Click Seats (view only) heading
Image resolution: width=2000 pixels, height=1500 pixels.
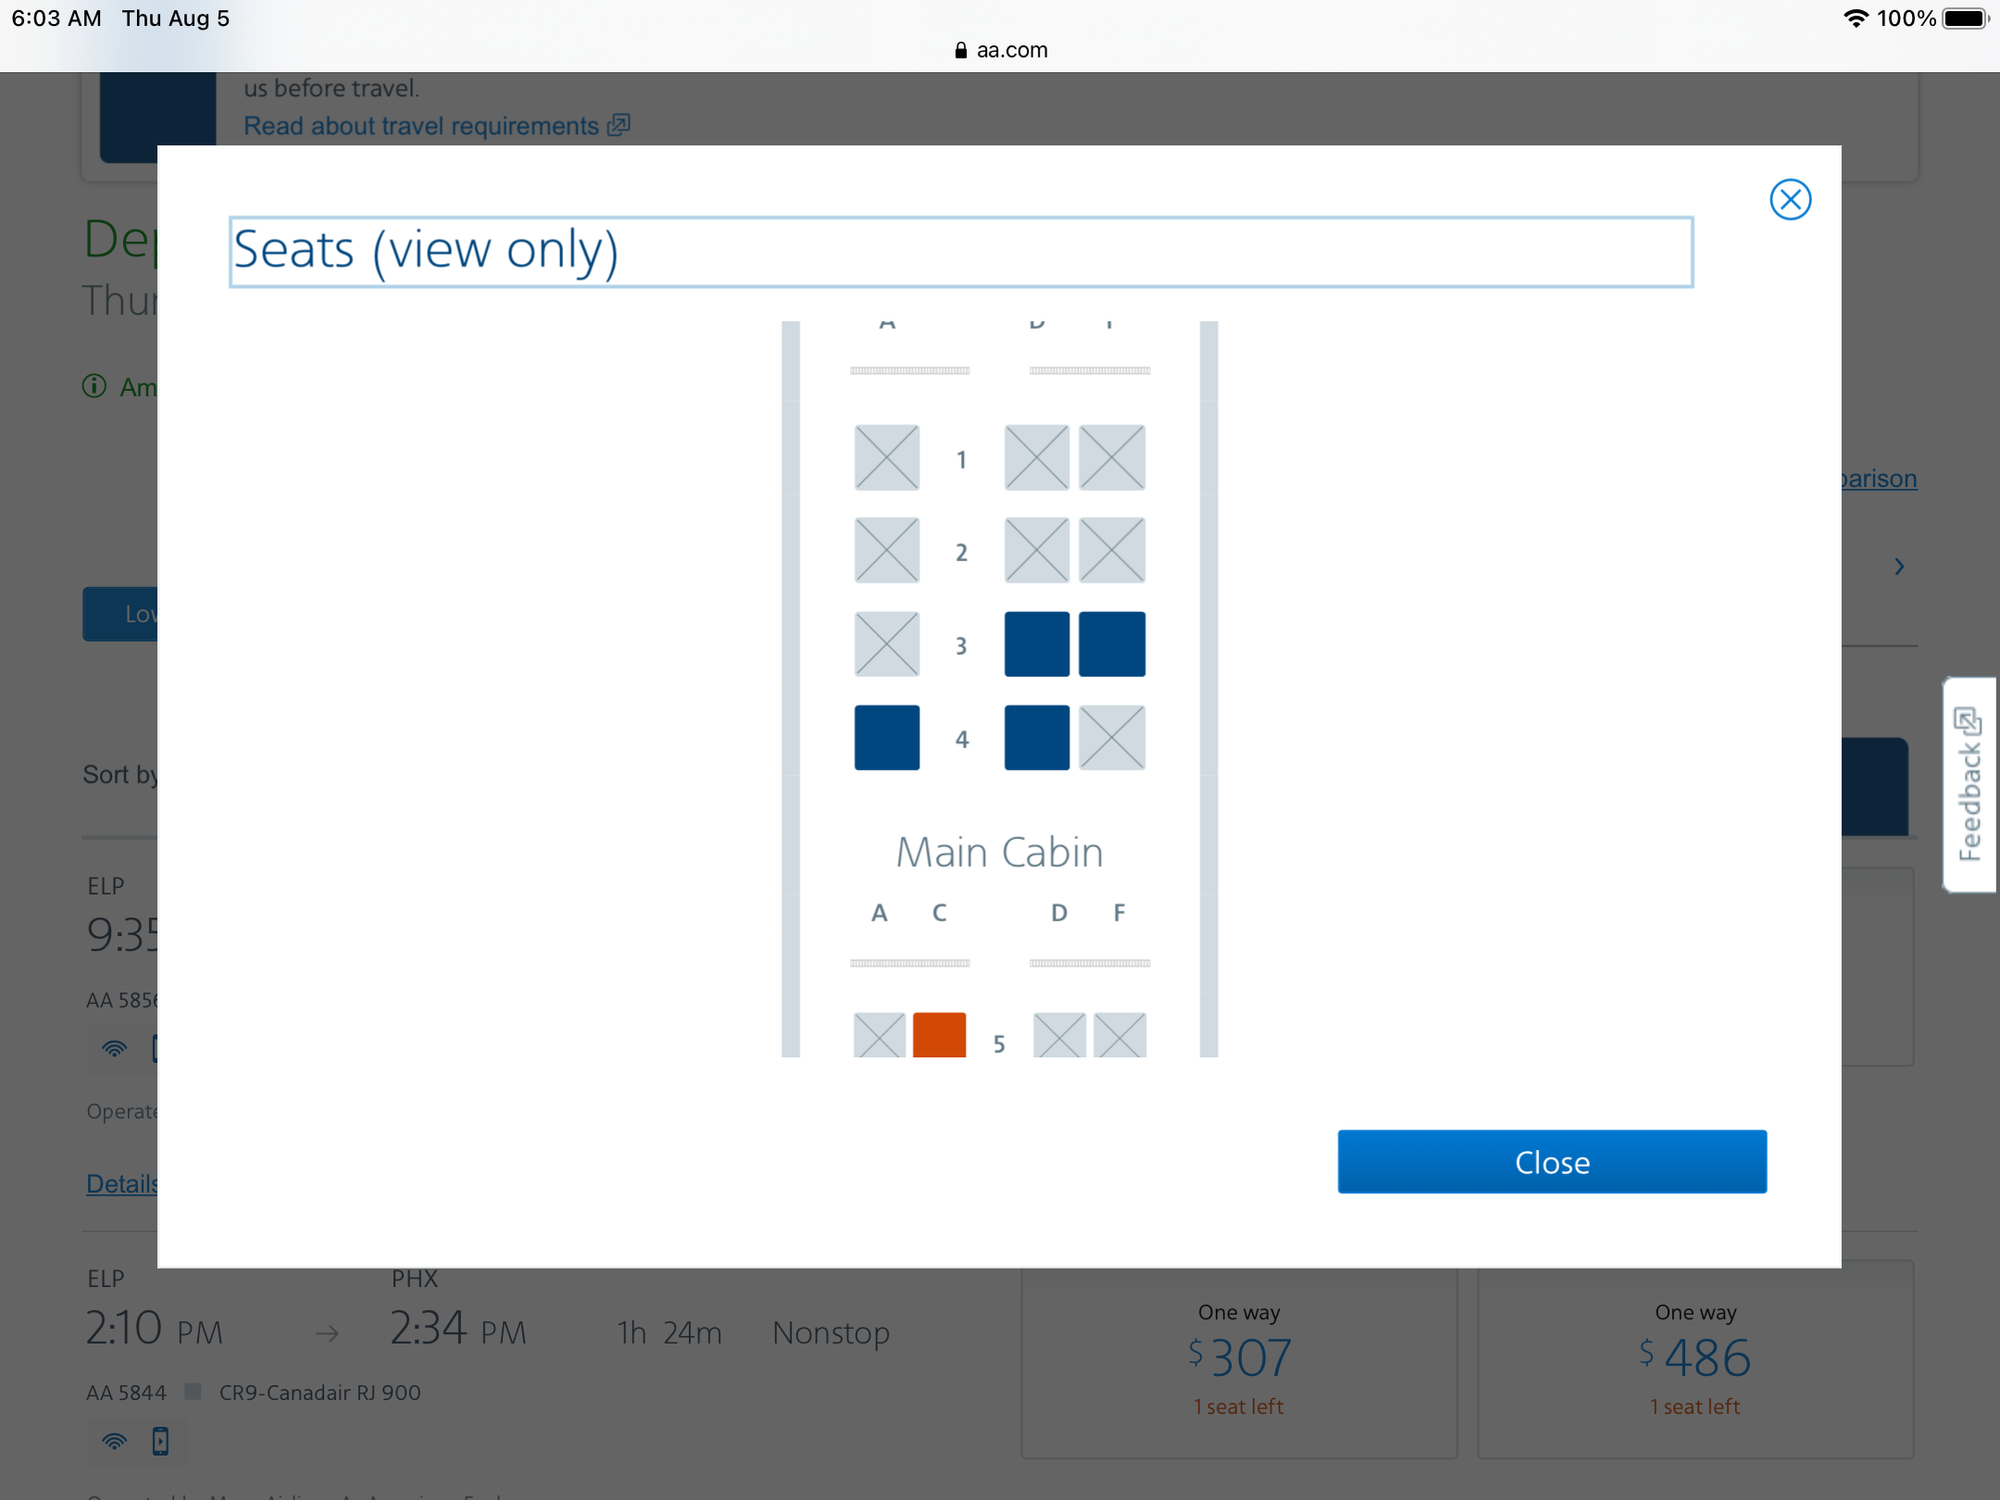(x=426, y=250)
